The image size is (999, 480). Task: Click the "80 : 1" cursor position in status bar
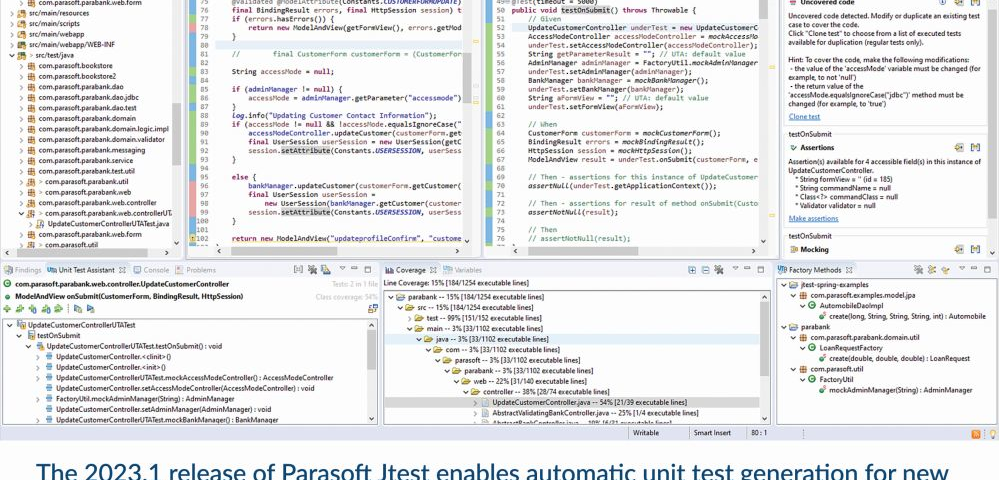tap(759, 433)
